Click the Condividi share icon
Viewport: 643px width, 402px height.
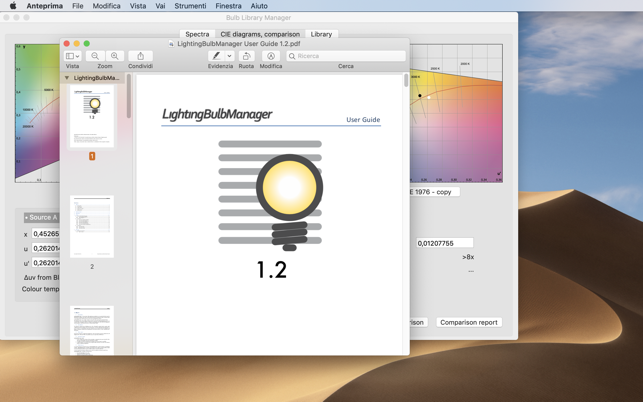pos(140,56)
